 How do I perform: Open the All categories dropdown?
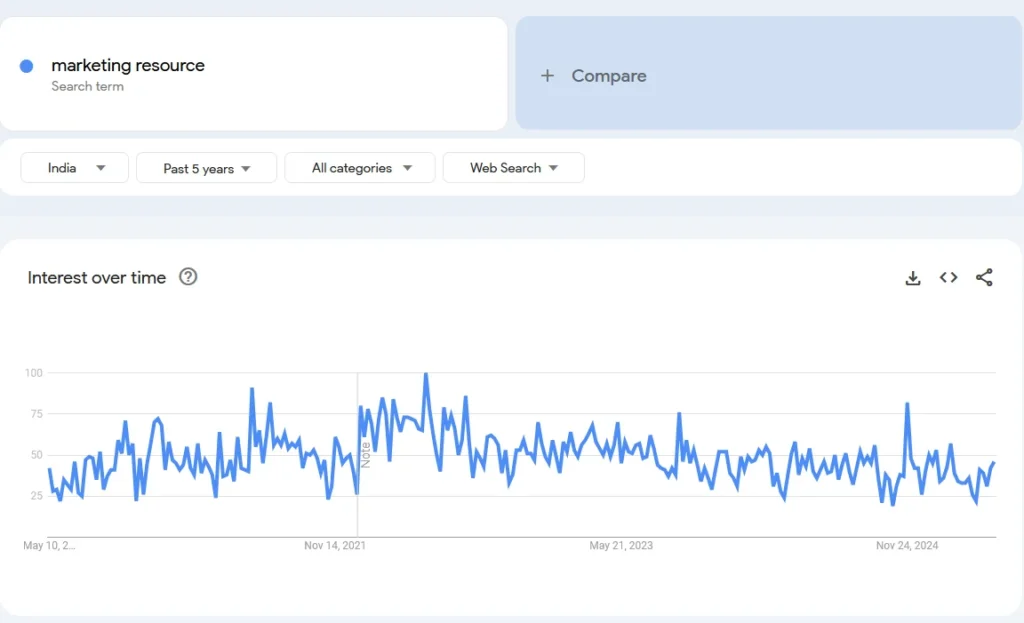click(x=359, y=168)
